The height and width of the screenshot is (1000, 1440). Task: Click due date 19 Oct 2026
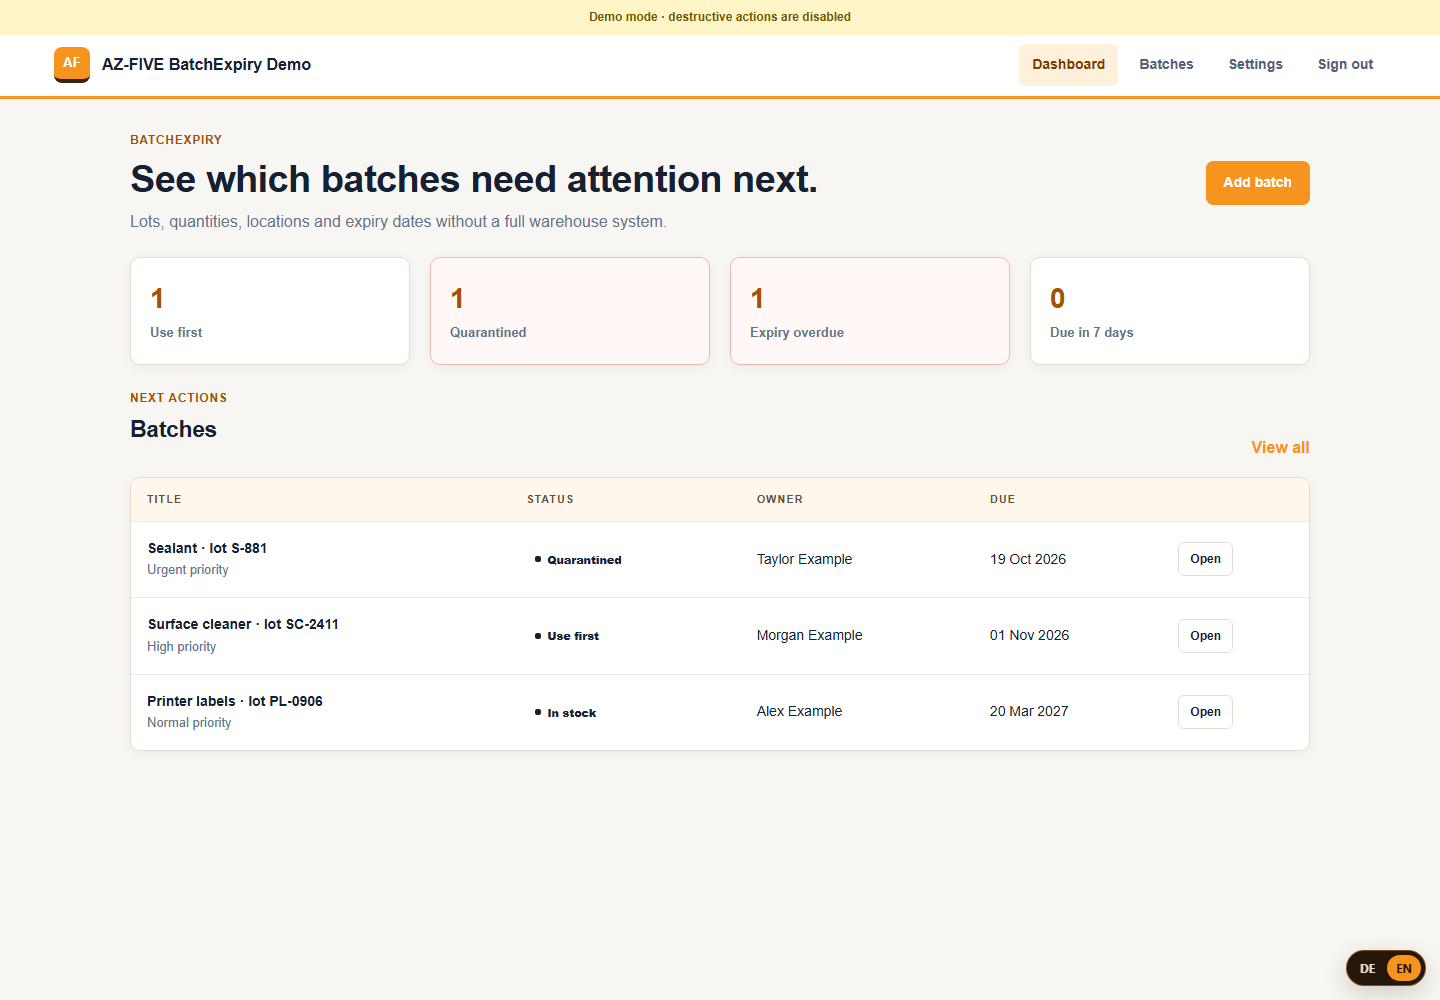point(1028,559)
